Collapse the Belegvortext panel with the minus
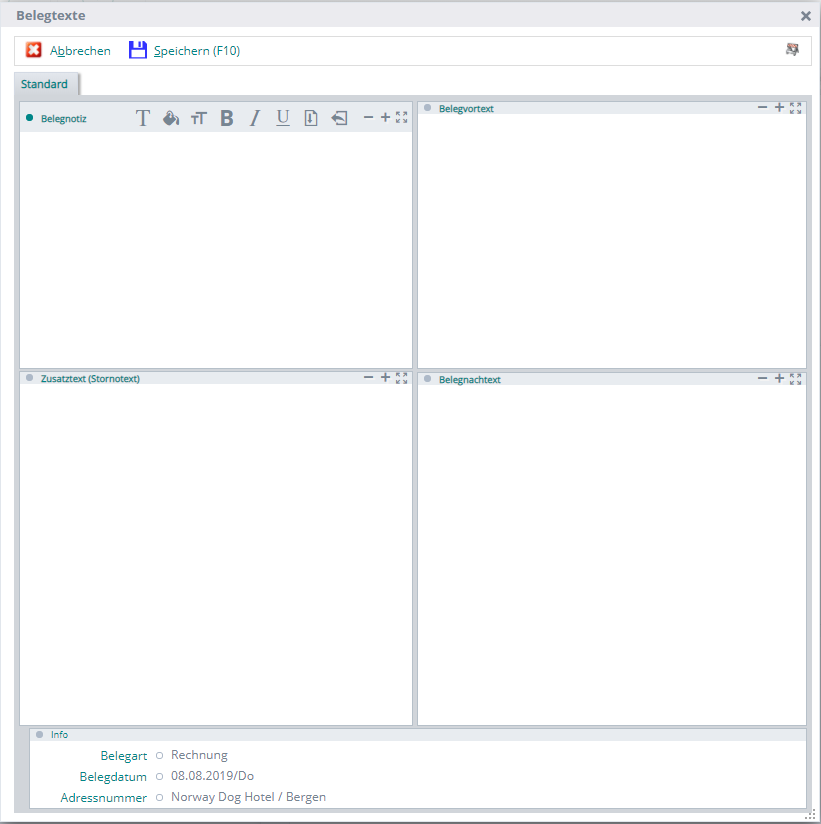Viewport: 821px width, 824px height. [762, 107]
